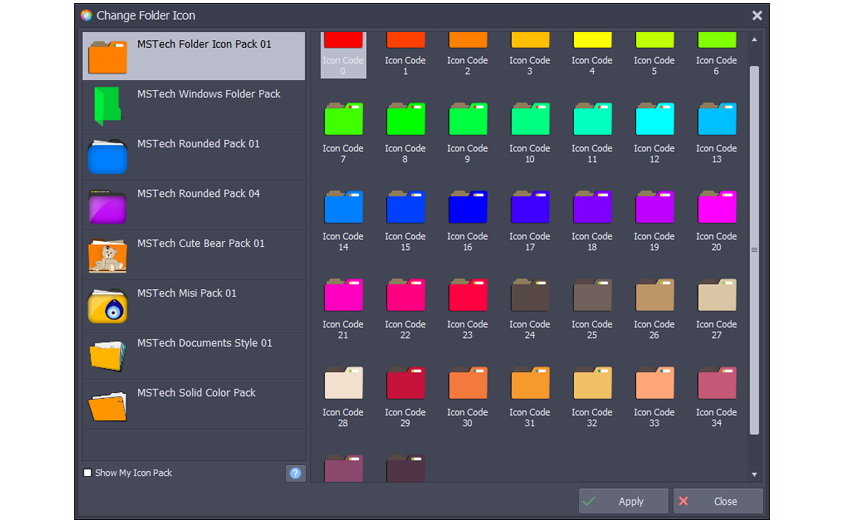Close the Change Folder Icon dialog

point(757,15)
